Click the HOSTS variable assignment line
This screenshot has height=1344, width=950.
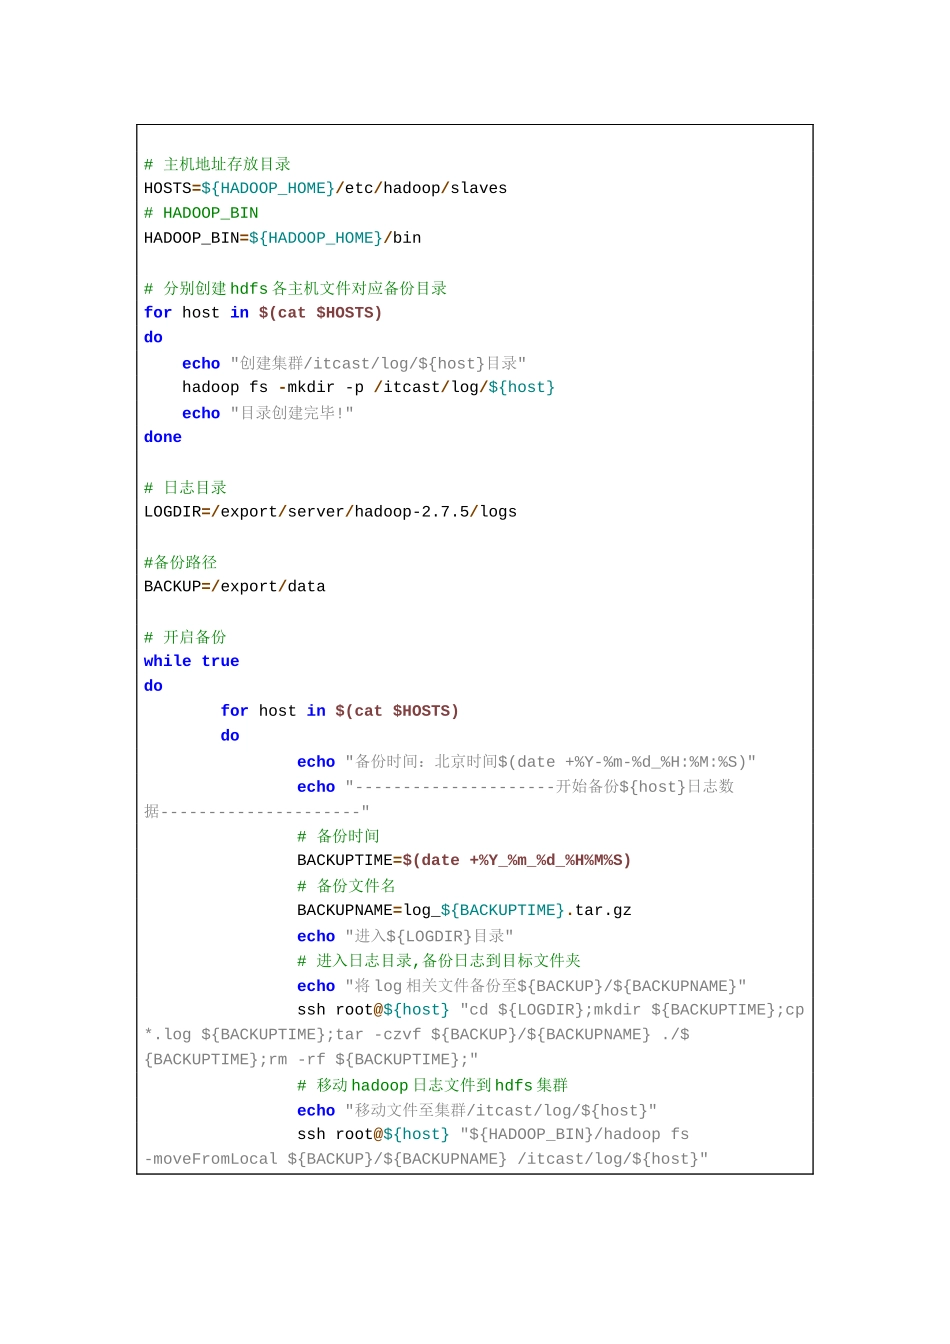(325, 188)
